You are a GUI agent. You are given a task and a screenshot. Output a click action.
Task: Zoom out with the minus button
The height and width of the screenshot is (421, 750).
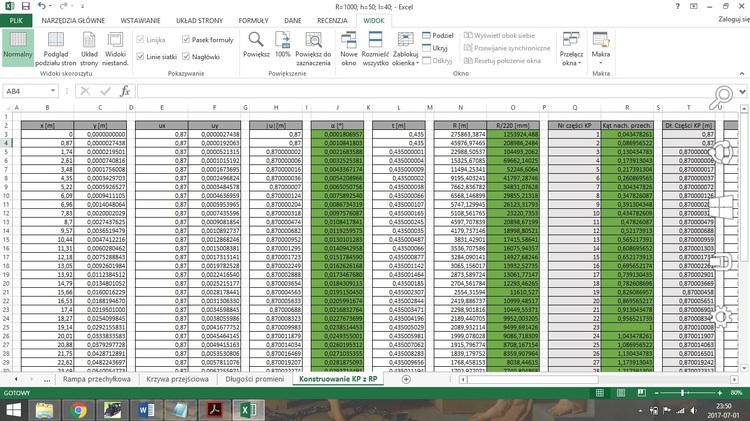(657, 393)
